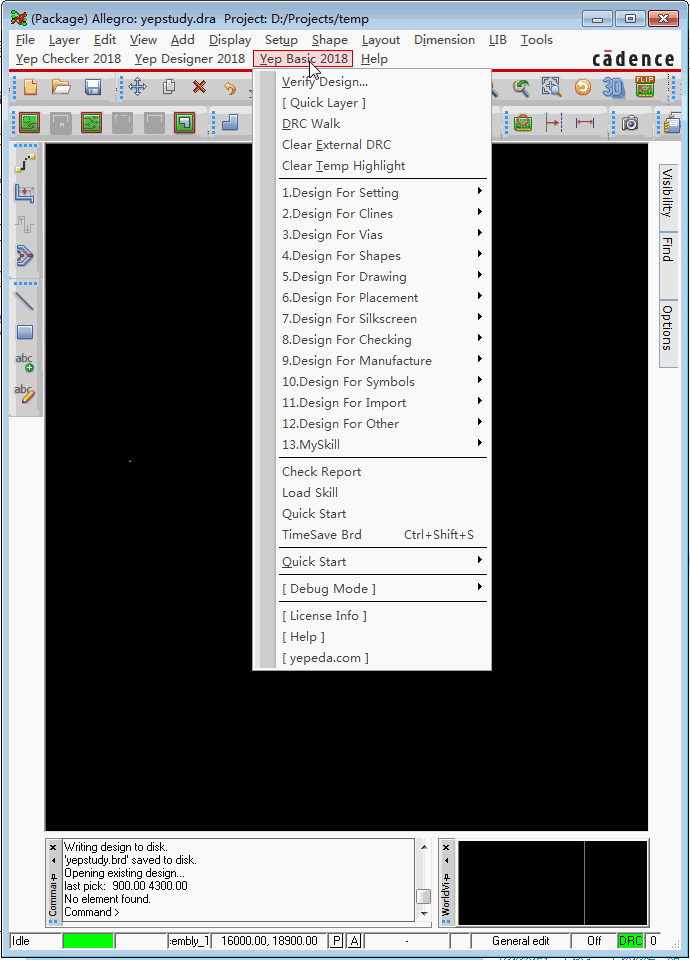The width and height of the screenshot is (690, 960).
Task: Select the Add Line tool
Action: pyautogui.click(x=25, y=301)
